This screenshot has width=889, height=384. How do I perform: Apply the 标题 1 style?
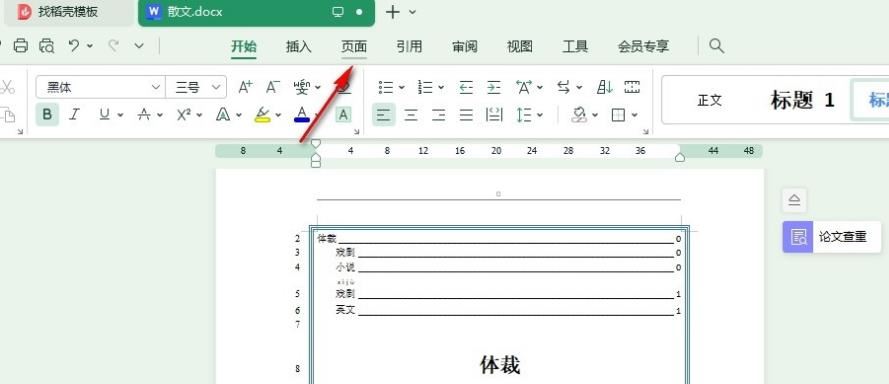802,100
